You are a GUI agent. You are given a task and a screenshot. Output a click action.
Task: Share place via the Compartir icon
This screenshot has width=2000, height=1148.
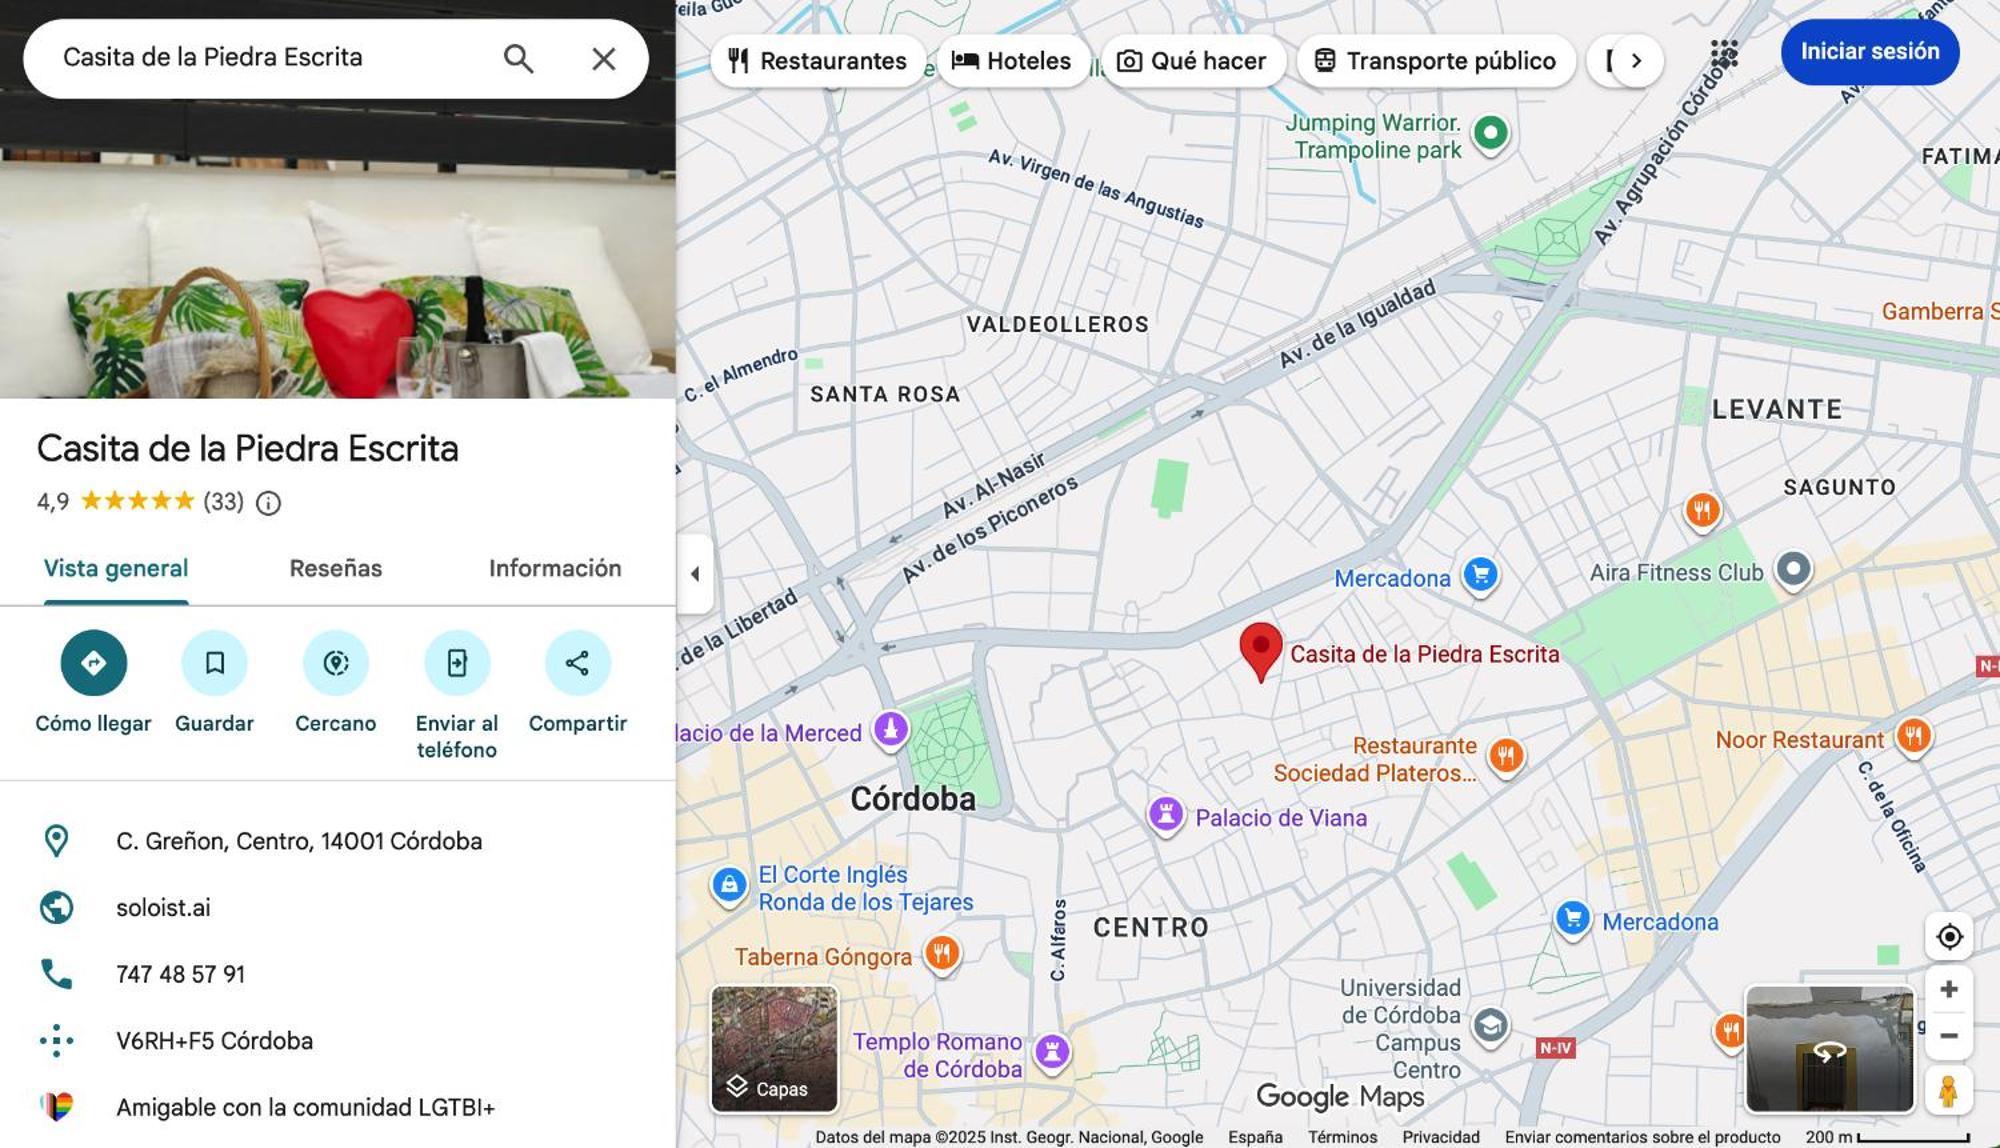click(x=578, y=663)
